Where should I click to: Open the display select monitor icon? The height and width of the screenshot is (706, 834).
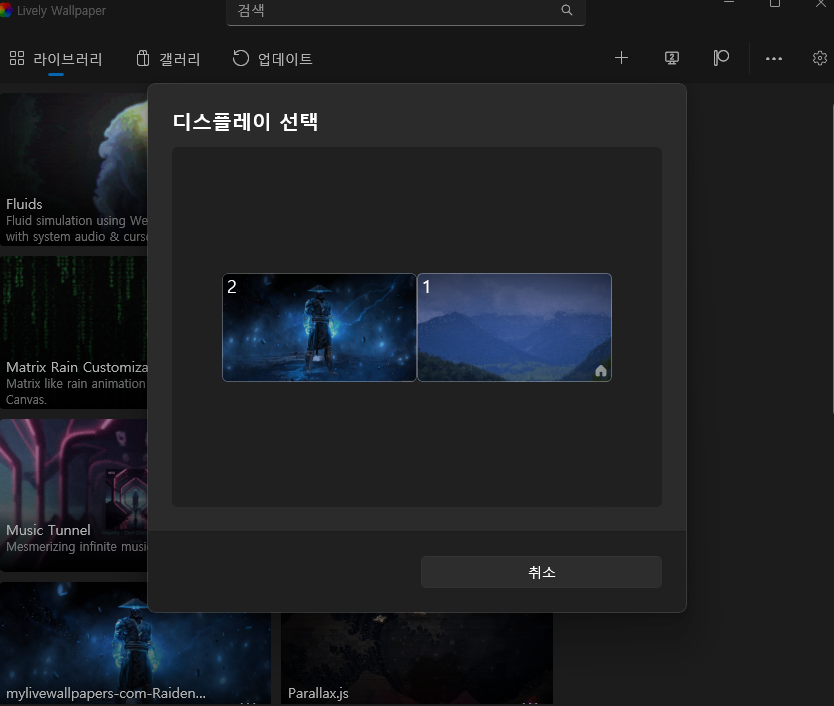[671, 58]
